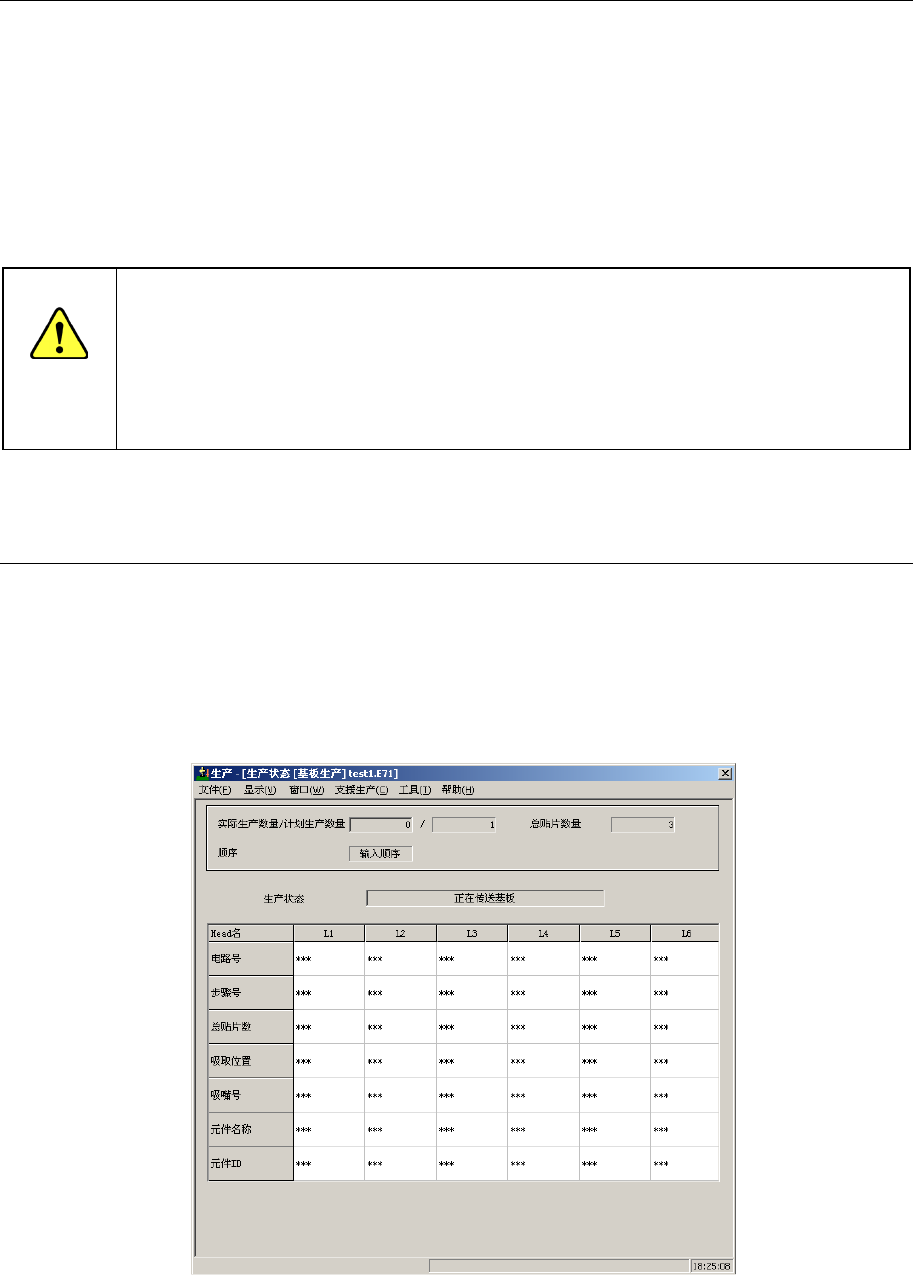Viewport: 913px width, 1275px height.
Task: Click the planned production count field showing 1
Action: [x=464, y=825]
